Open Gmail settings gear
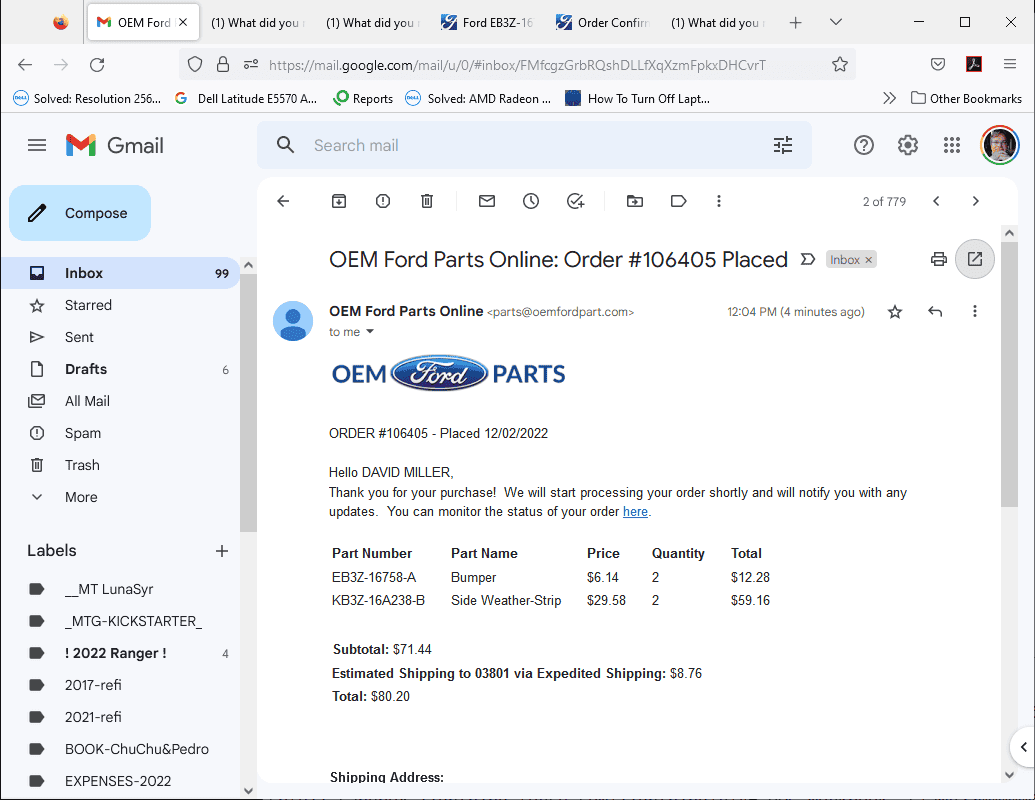Image resolution: width=1035 pixels, height=800 pixels. 908,145
